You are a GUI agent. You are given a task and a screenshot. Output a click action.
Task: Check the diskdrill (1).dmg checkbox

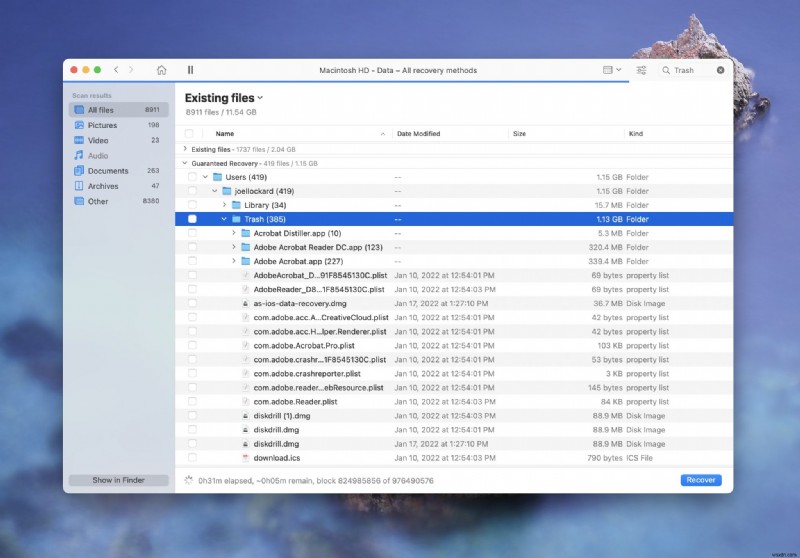click(192, 416)
